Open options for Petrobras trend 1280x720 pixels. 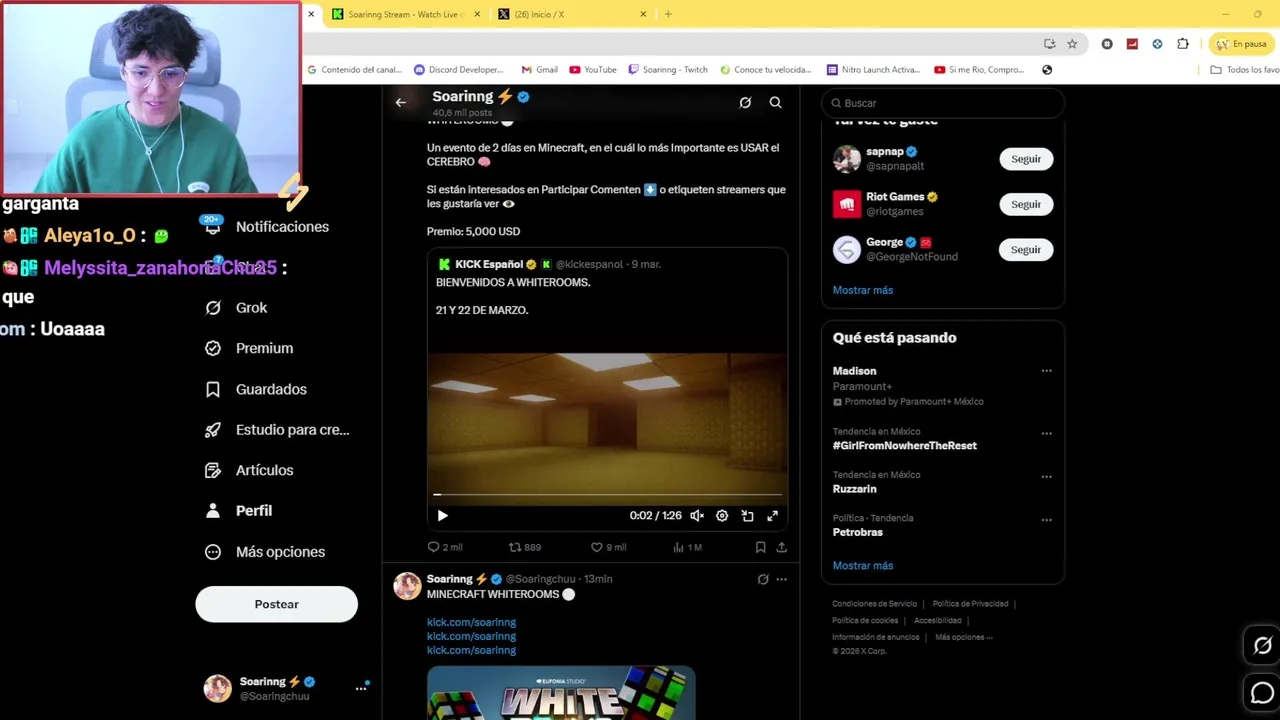point(1046,520)
